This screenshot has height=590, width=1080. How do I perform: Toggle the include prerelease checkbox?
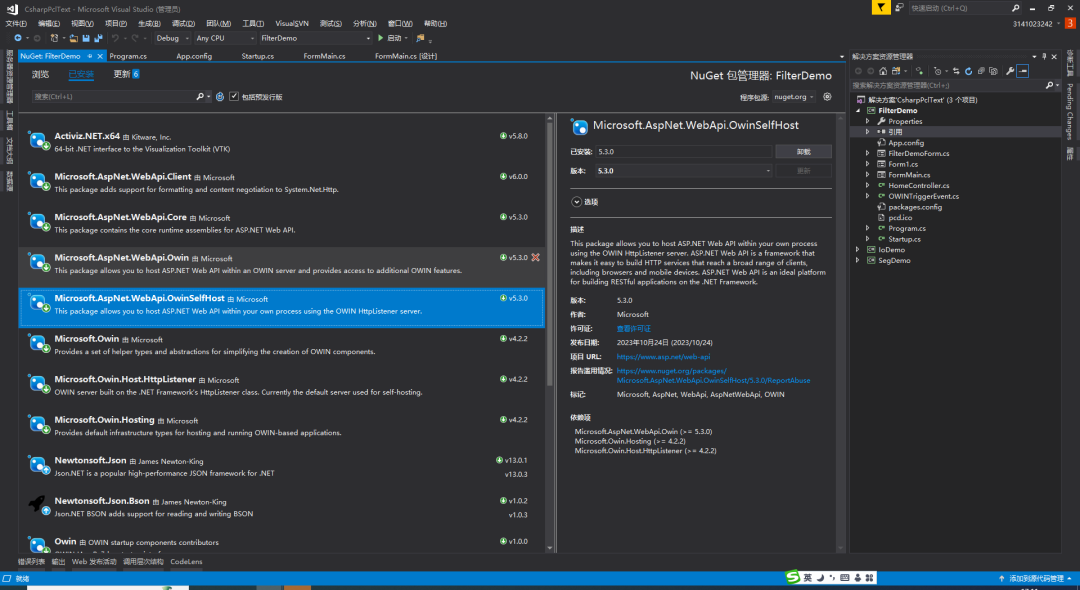pos(234,97)
